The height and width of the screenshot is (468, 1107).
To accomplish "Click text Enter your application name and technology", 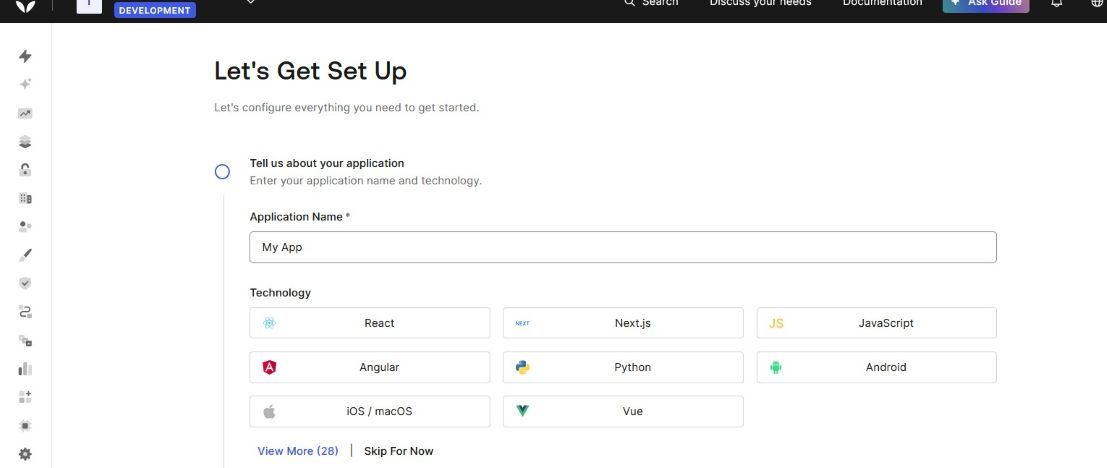I will pyautogui.click(x=366, y=181).
